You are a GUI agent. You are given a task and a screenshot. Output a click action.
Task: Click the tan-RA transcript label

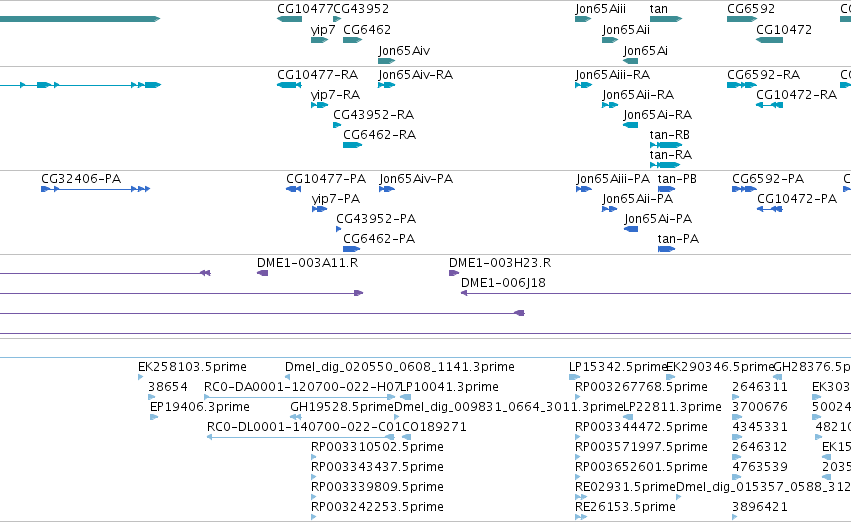coord(671,155)
